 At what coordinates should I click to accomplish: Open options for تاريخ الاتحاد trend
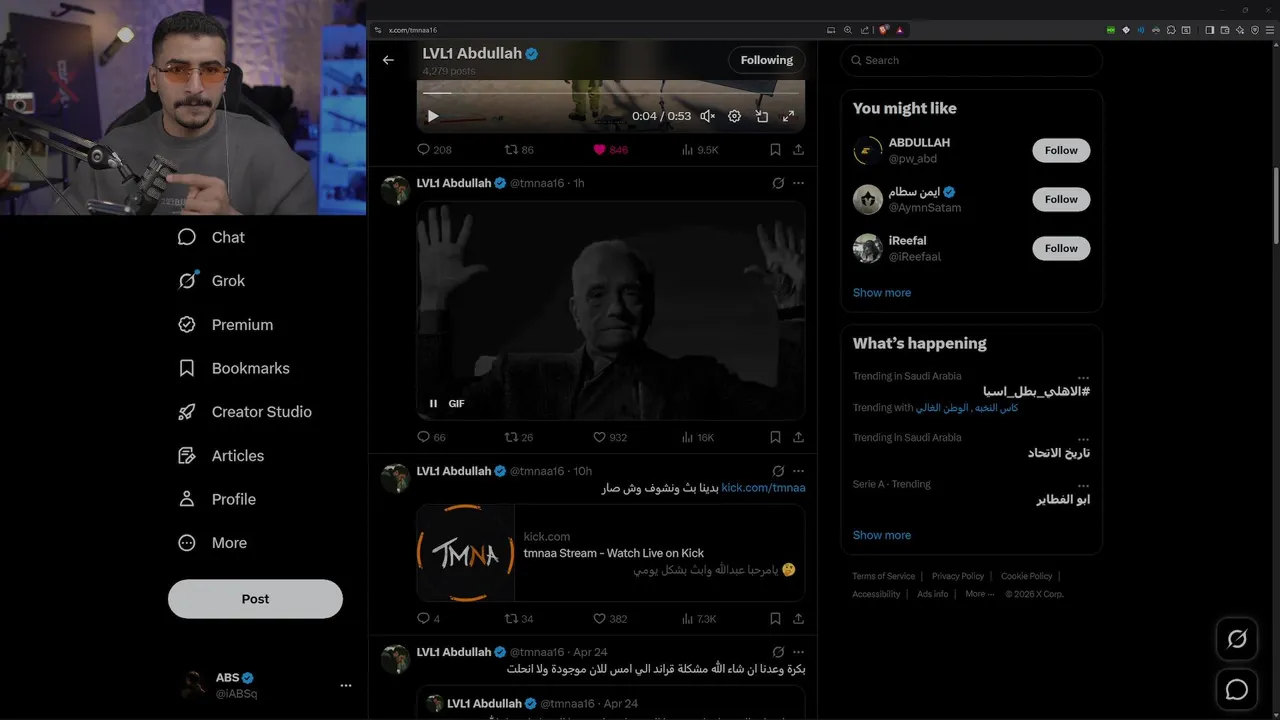1083,438
